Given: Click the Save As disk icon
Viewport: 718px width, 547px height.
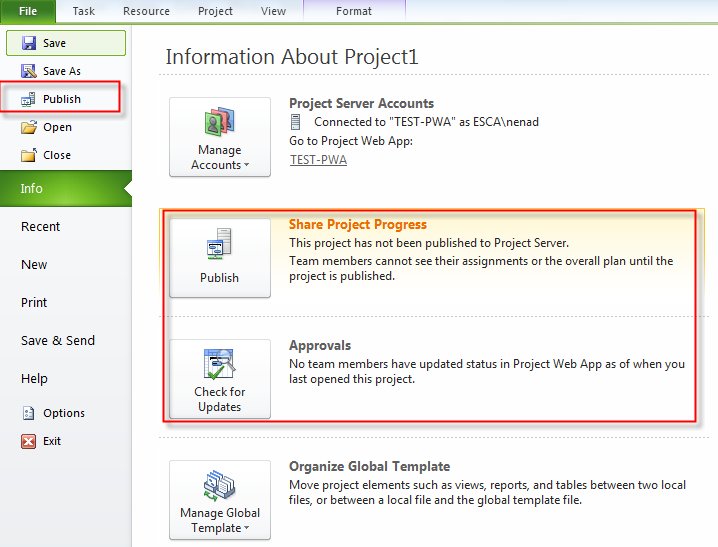Looking at the screenshot, I should (x=28, y=72).
